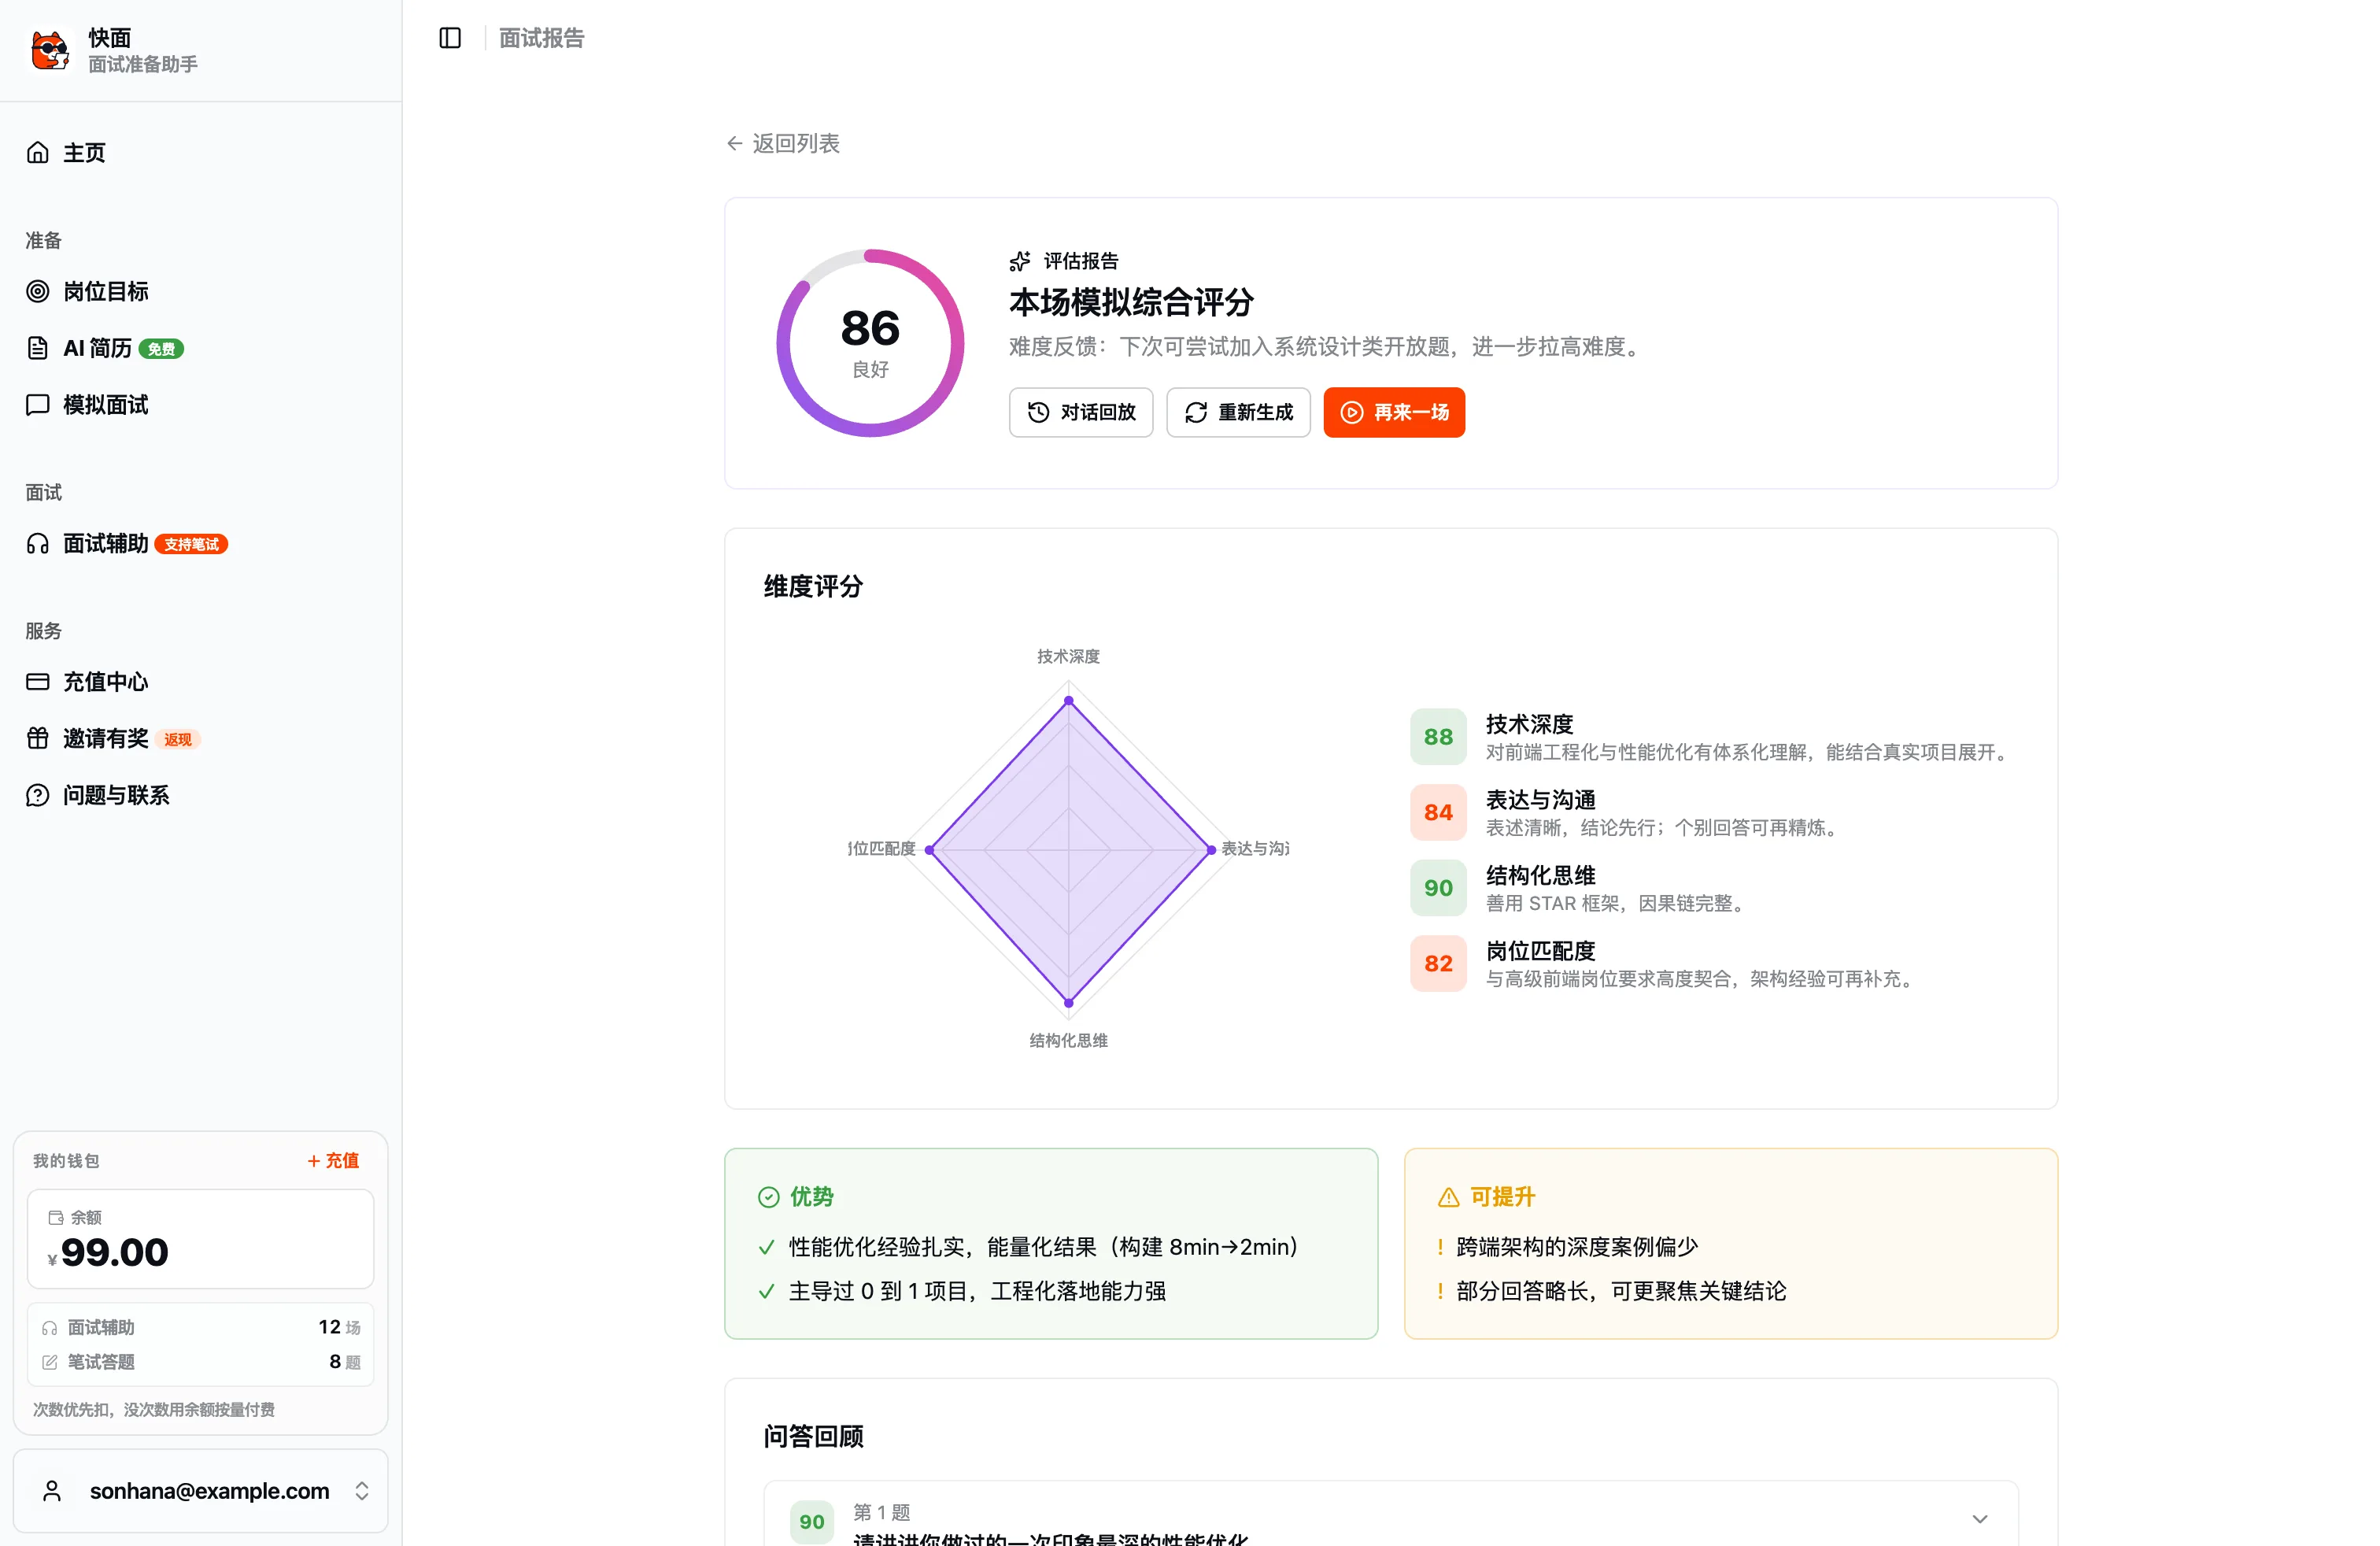Click the warning triangle icon beside 可提升

coord(1449,1197)
